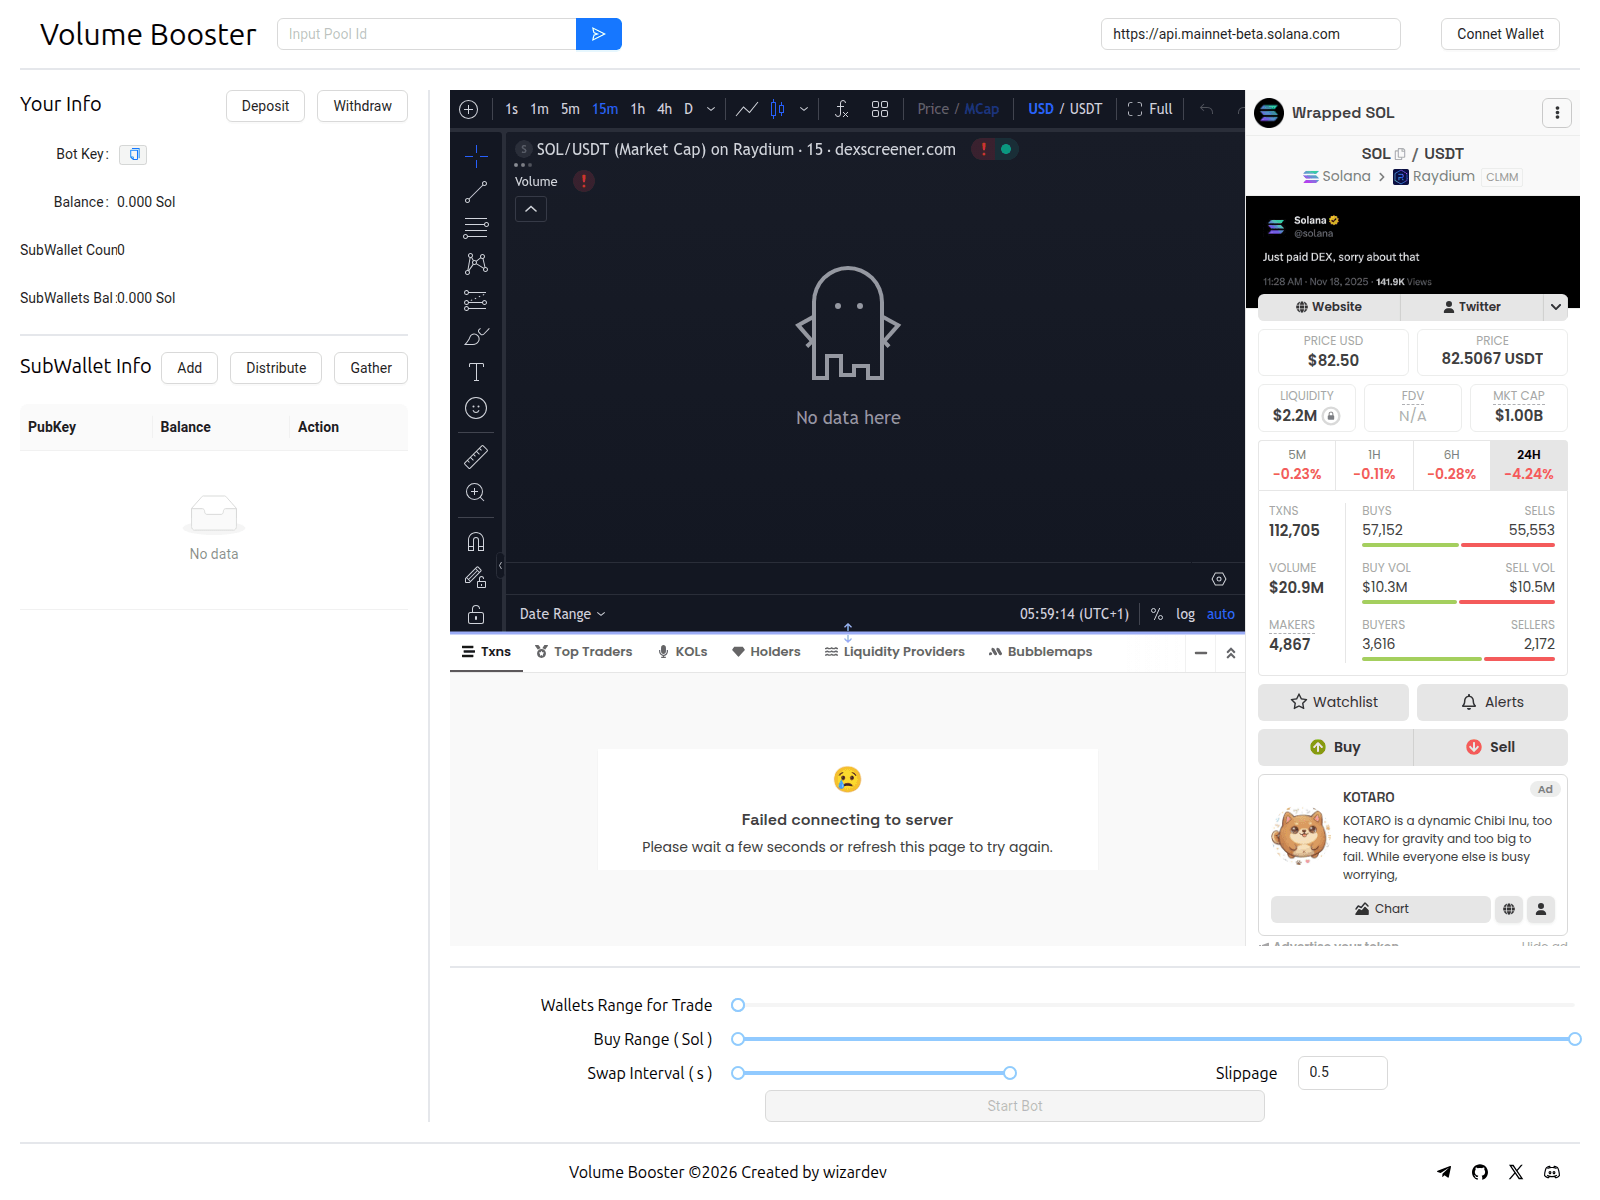Open the emoji sticker tool
The height and width of the screenshot is (1200, 1600).
[475, 408]
